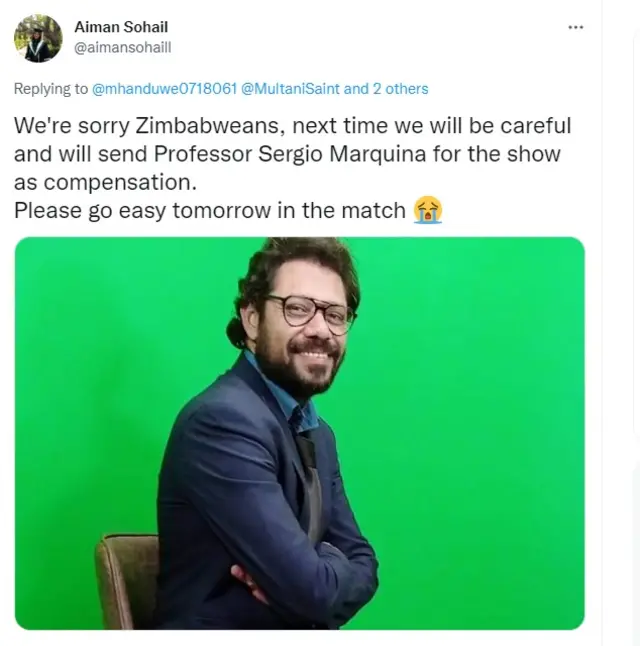Expand the "and 2 others" recipients
640x646 pixels.
tap(386, 89)
